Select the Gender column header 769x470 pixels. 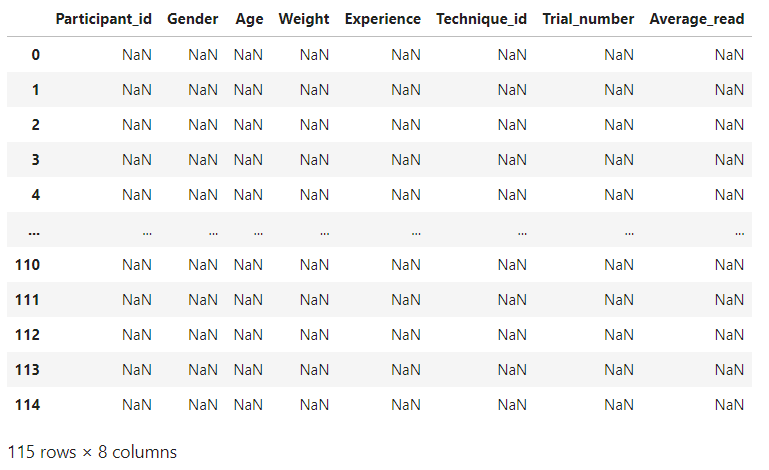[192, 19]
